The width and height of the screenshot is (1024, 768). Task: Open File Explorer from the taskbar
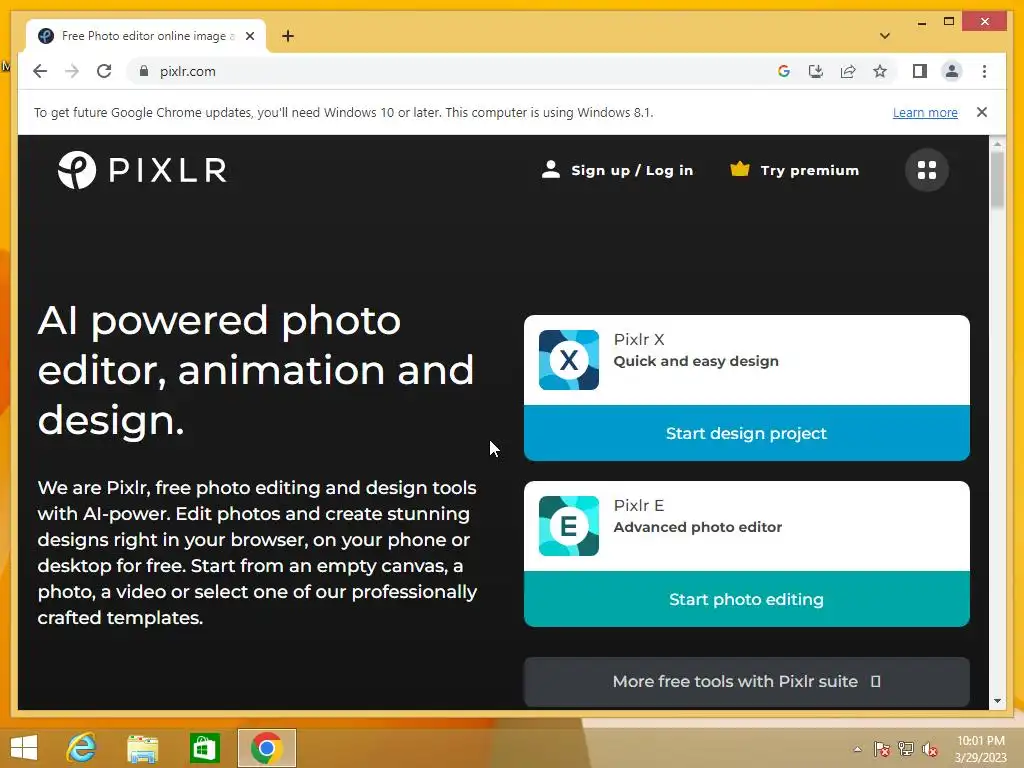143,748
